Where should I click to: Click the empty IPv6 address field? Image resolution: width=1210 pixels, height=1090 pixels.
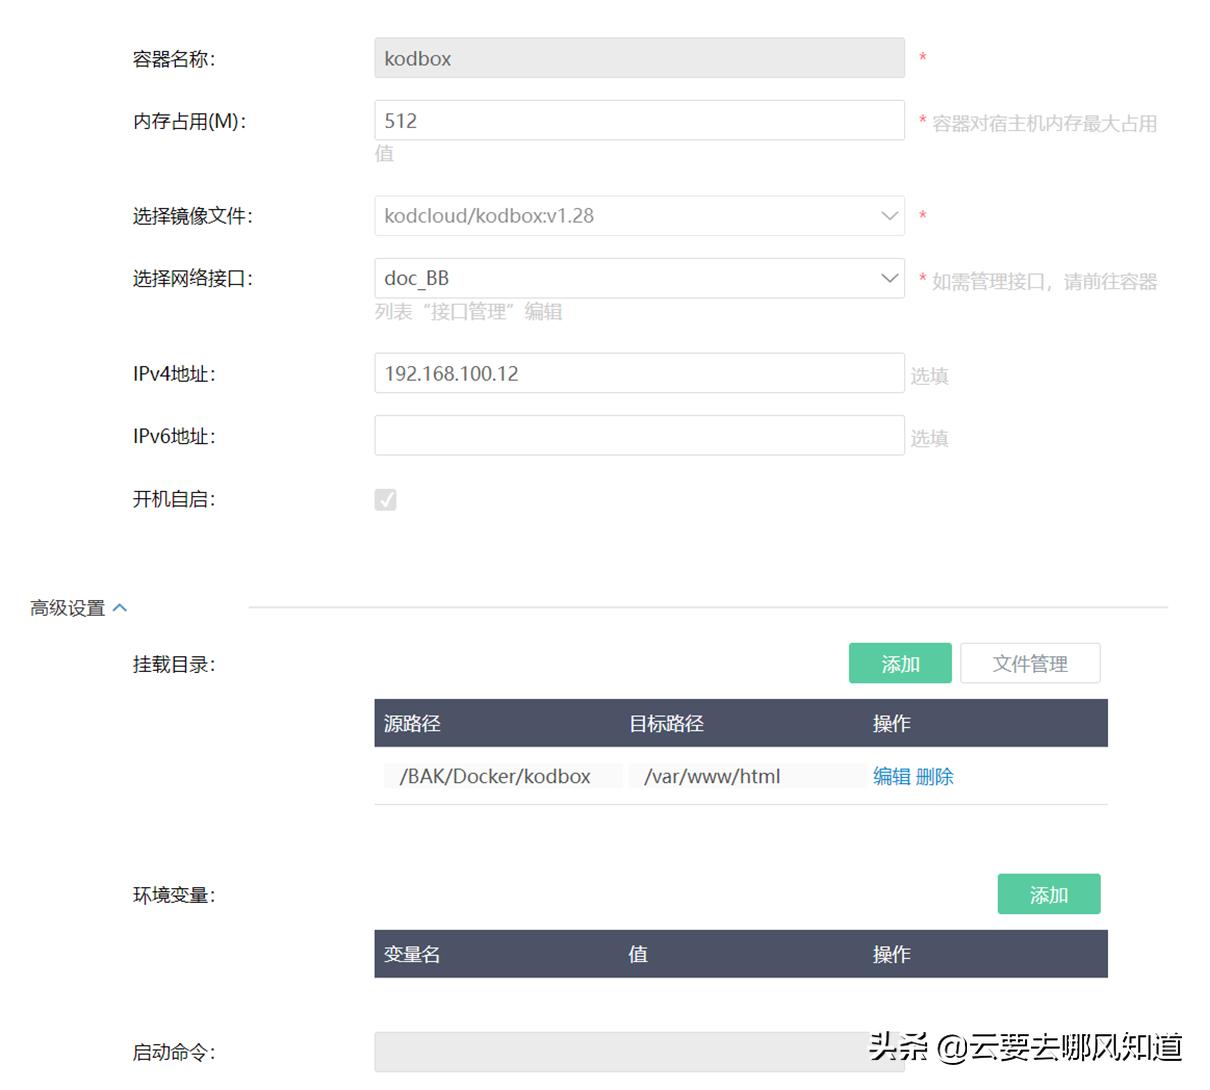point(640,434)
